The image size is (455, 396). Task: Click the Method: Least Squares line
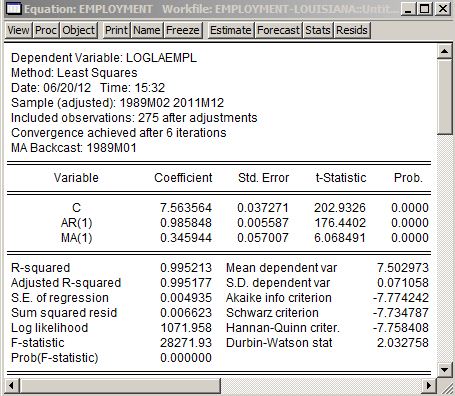(74, 73)
